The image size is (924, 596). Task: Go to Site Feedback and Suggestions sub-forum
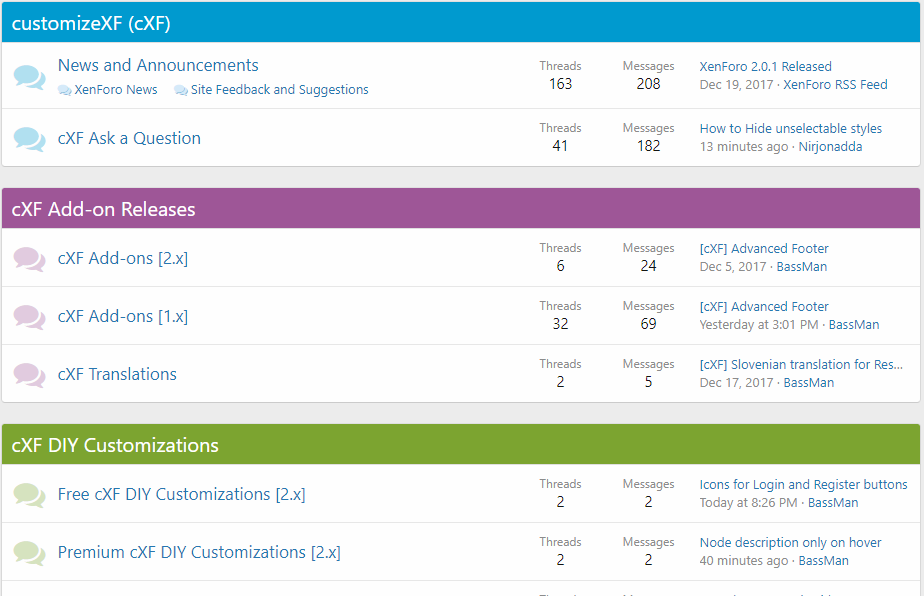pos(279,90)
